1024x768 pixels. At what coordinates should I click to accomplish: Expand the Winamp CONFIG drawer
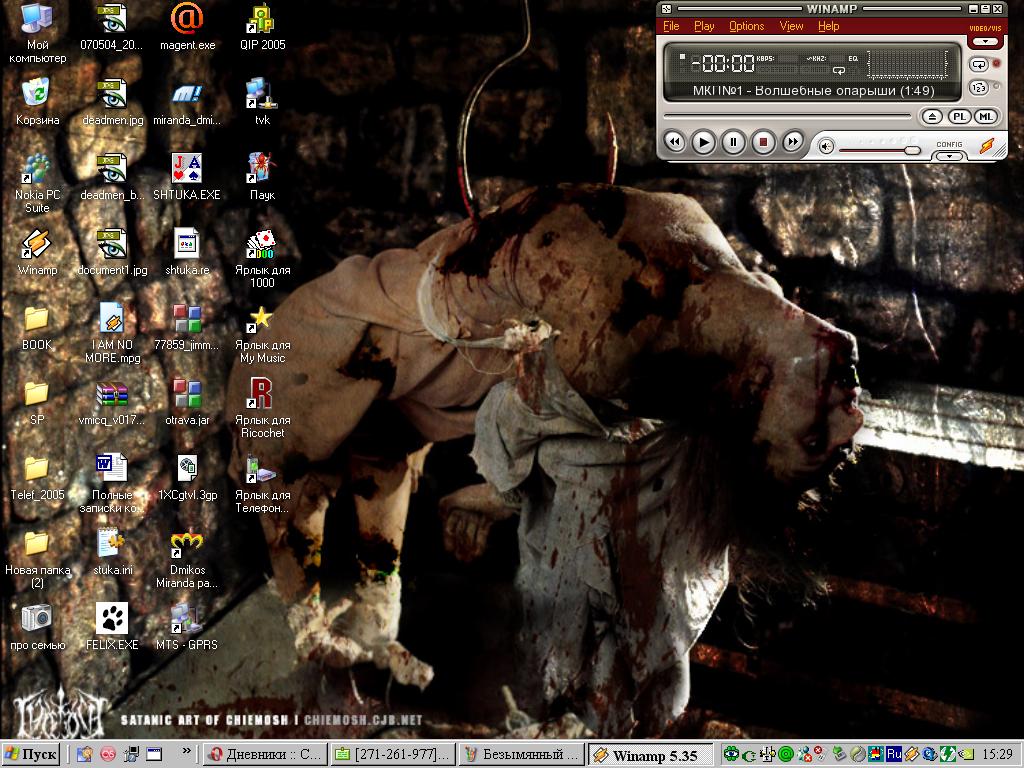(949, 156)
